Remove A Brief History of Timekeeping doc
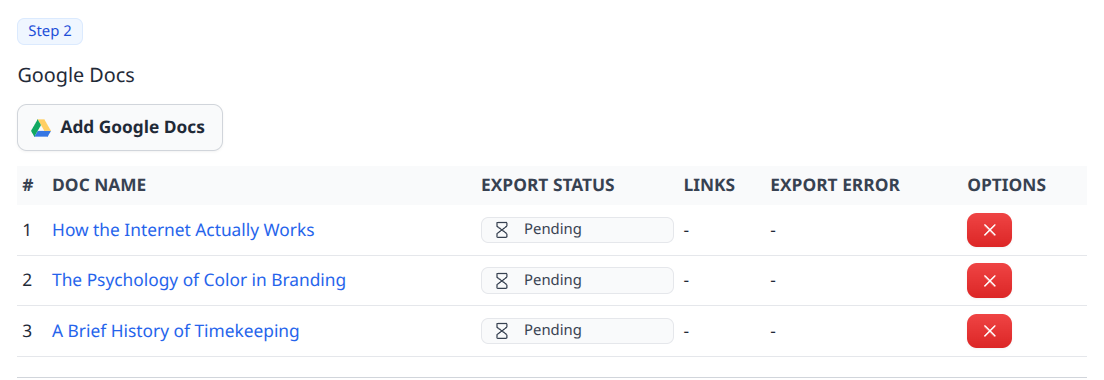This screenshot has width=1104, height=380. tap(989, 331)
